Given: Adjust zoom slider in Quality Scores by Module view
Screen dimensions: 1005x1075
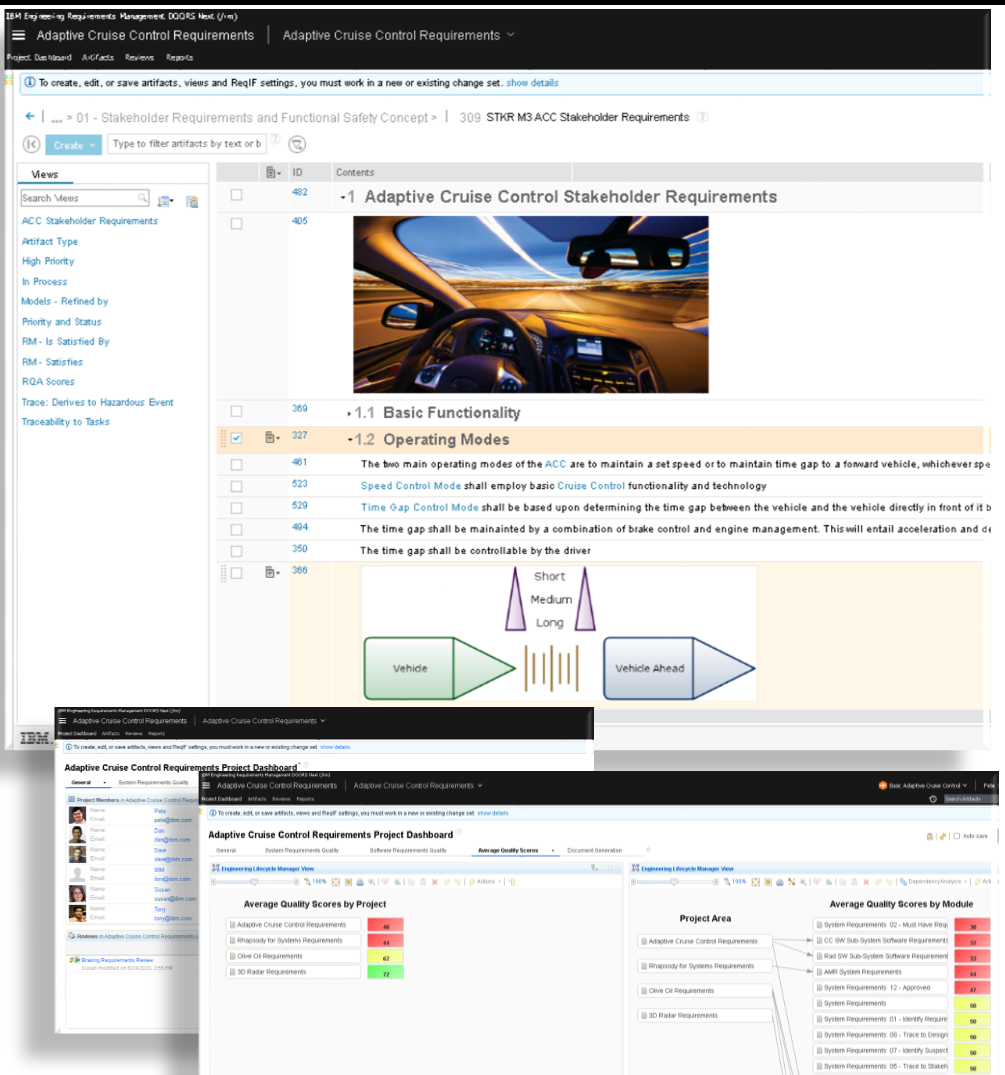Looking at the screenshot, I should 674,882.
